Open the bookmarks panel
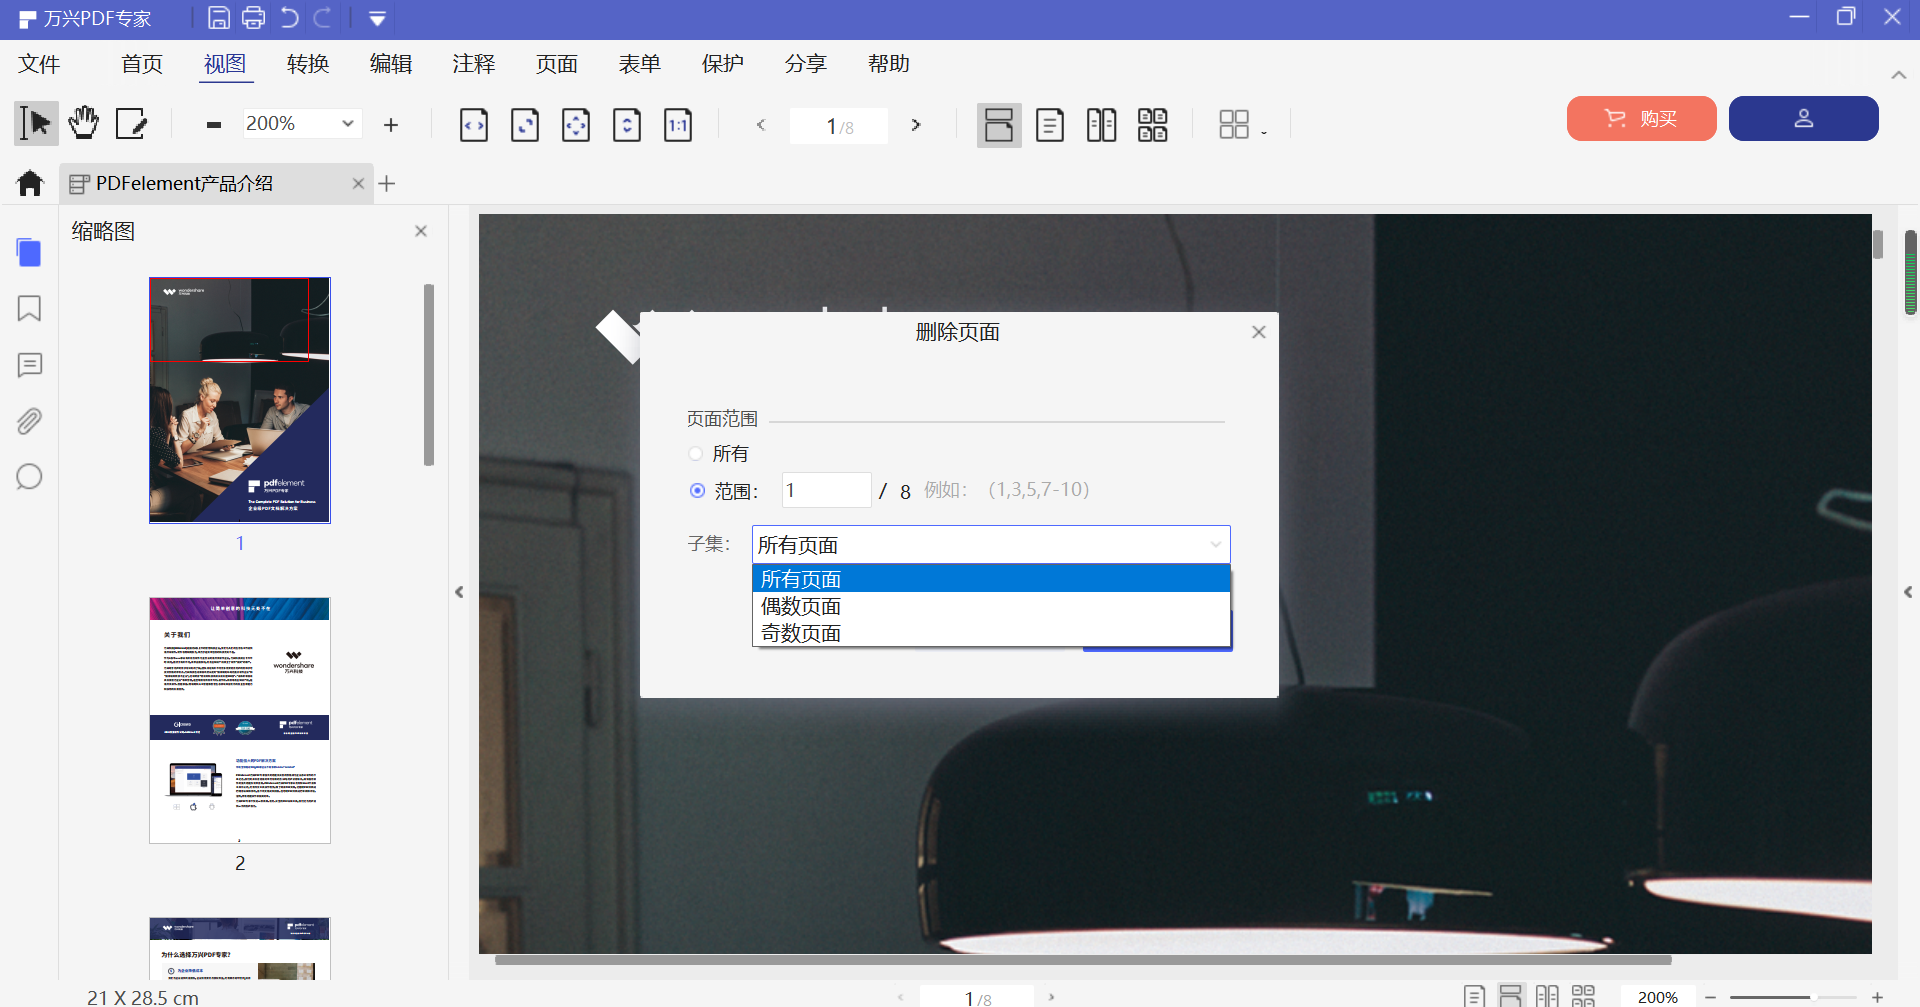This screenshot has width=1920, height=1007. click(28, 309)
